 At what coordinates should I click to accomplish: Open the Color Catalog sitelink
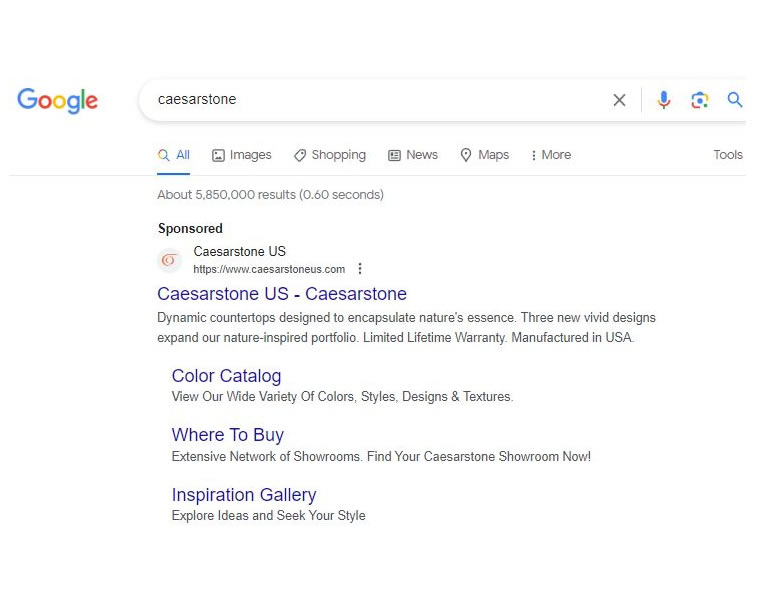point(226,376)
